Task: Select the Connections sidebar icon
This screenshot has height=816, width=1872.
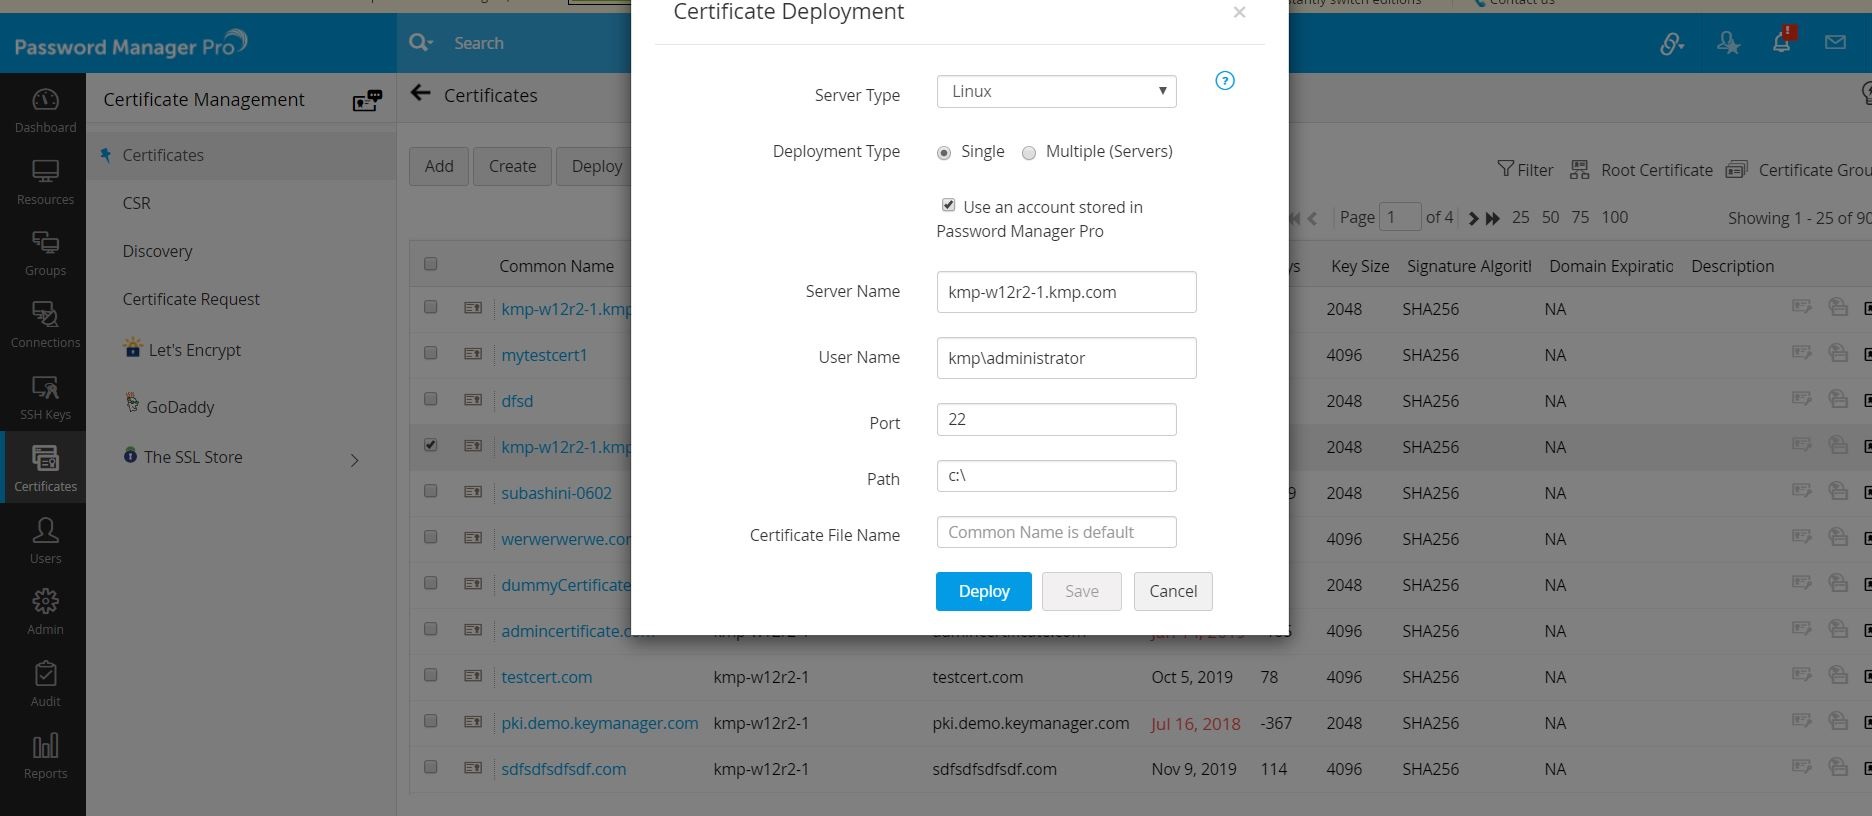Action: (x=45, y=315)
